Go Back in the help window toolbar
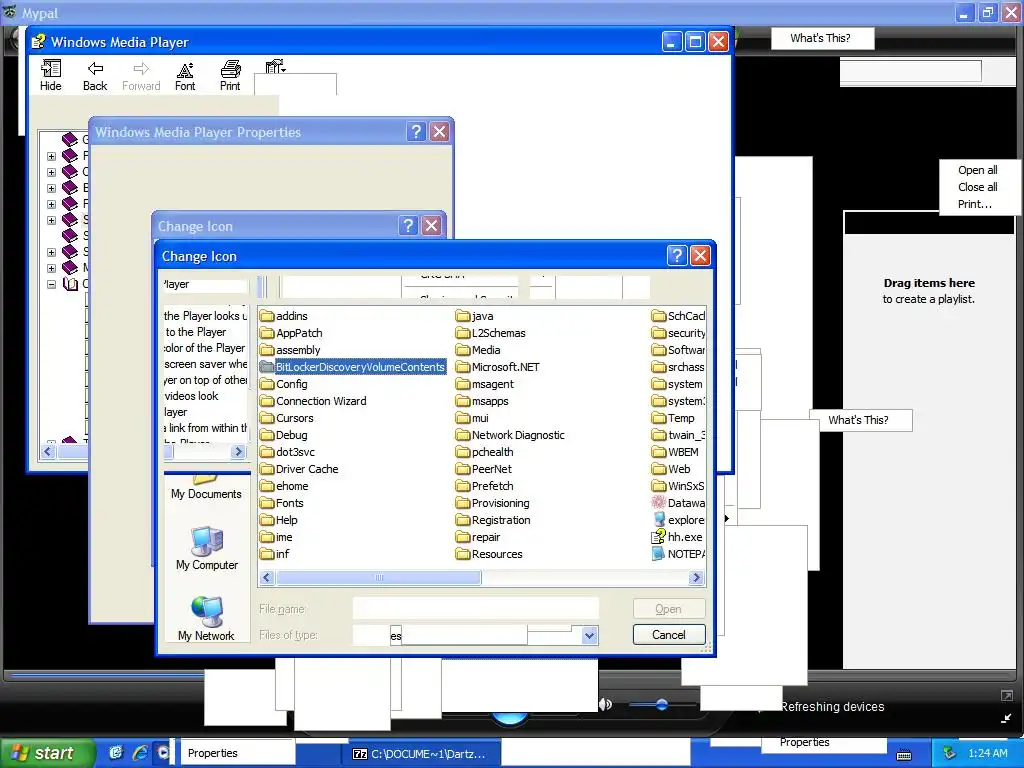 pyautogui.click(x=95, y=75)
